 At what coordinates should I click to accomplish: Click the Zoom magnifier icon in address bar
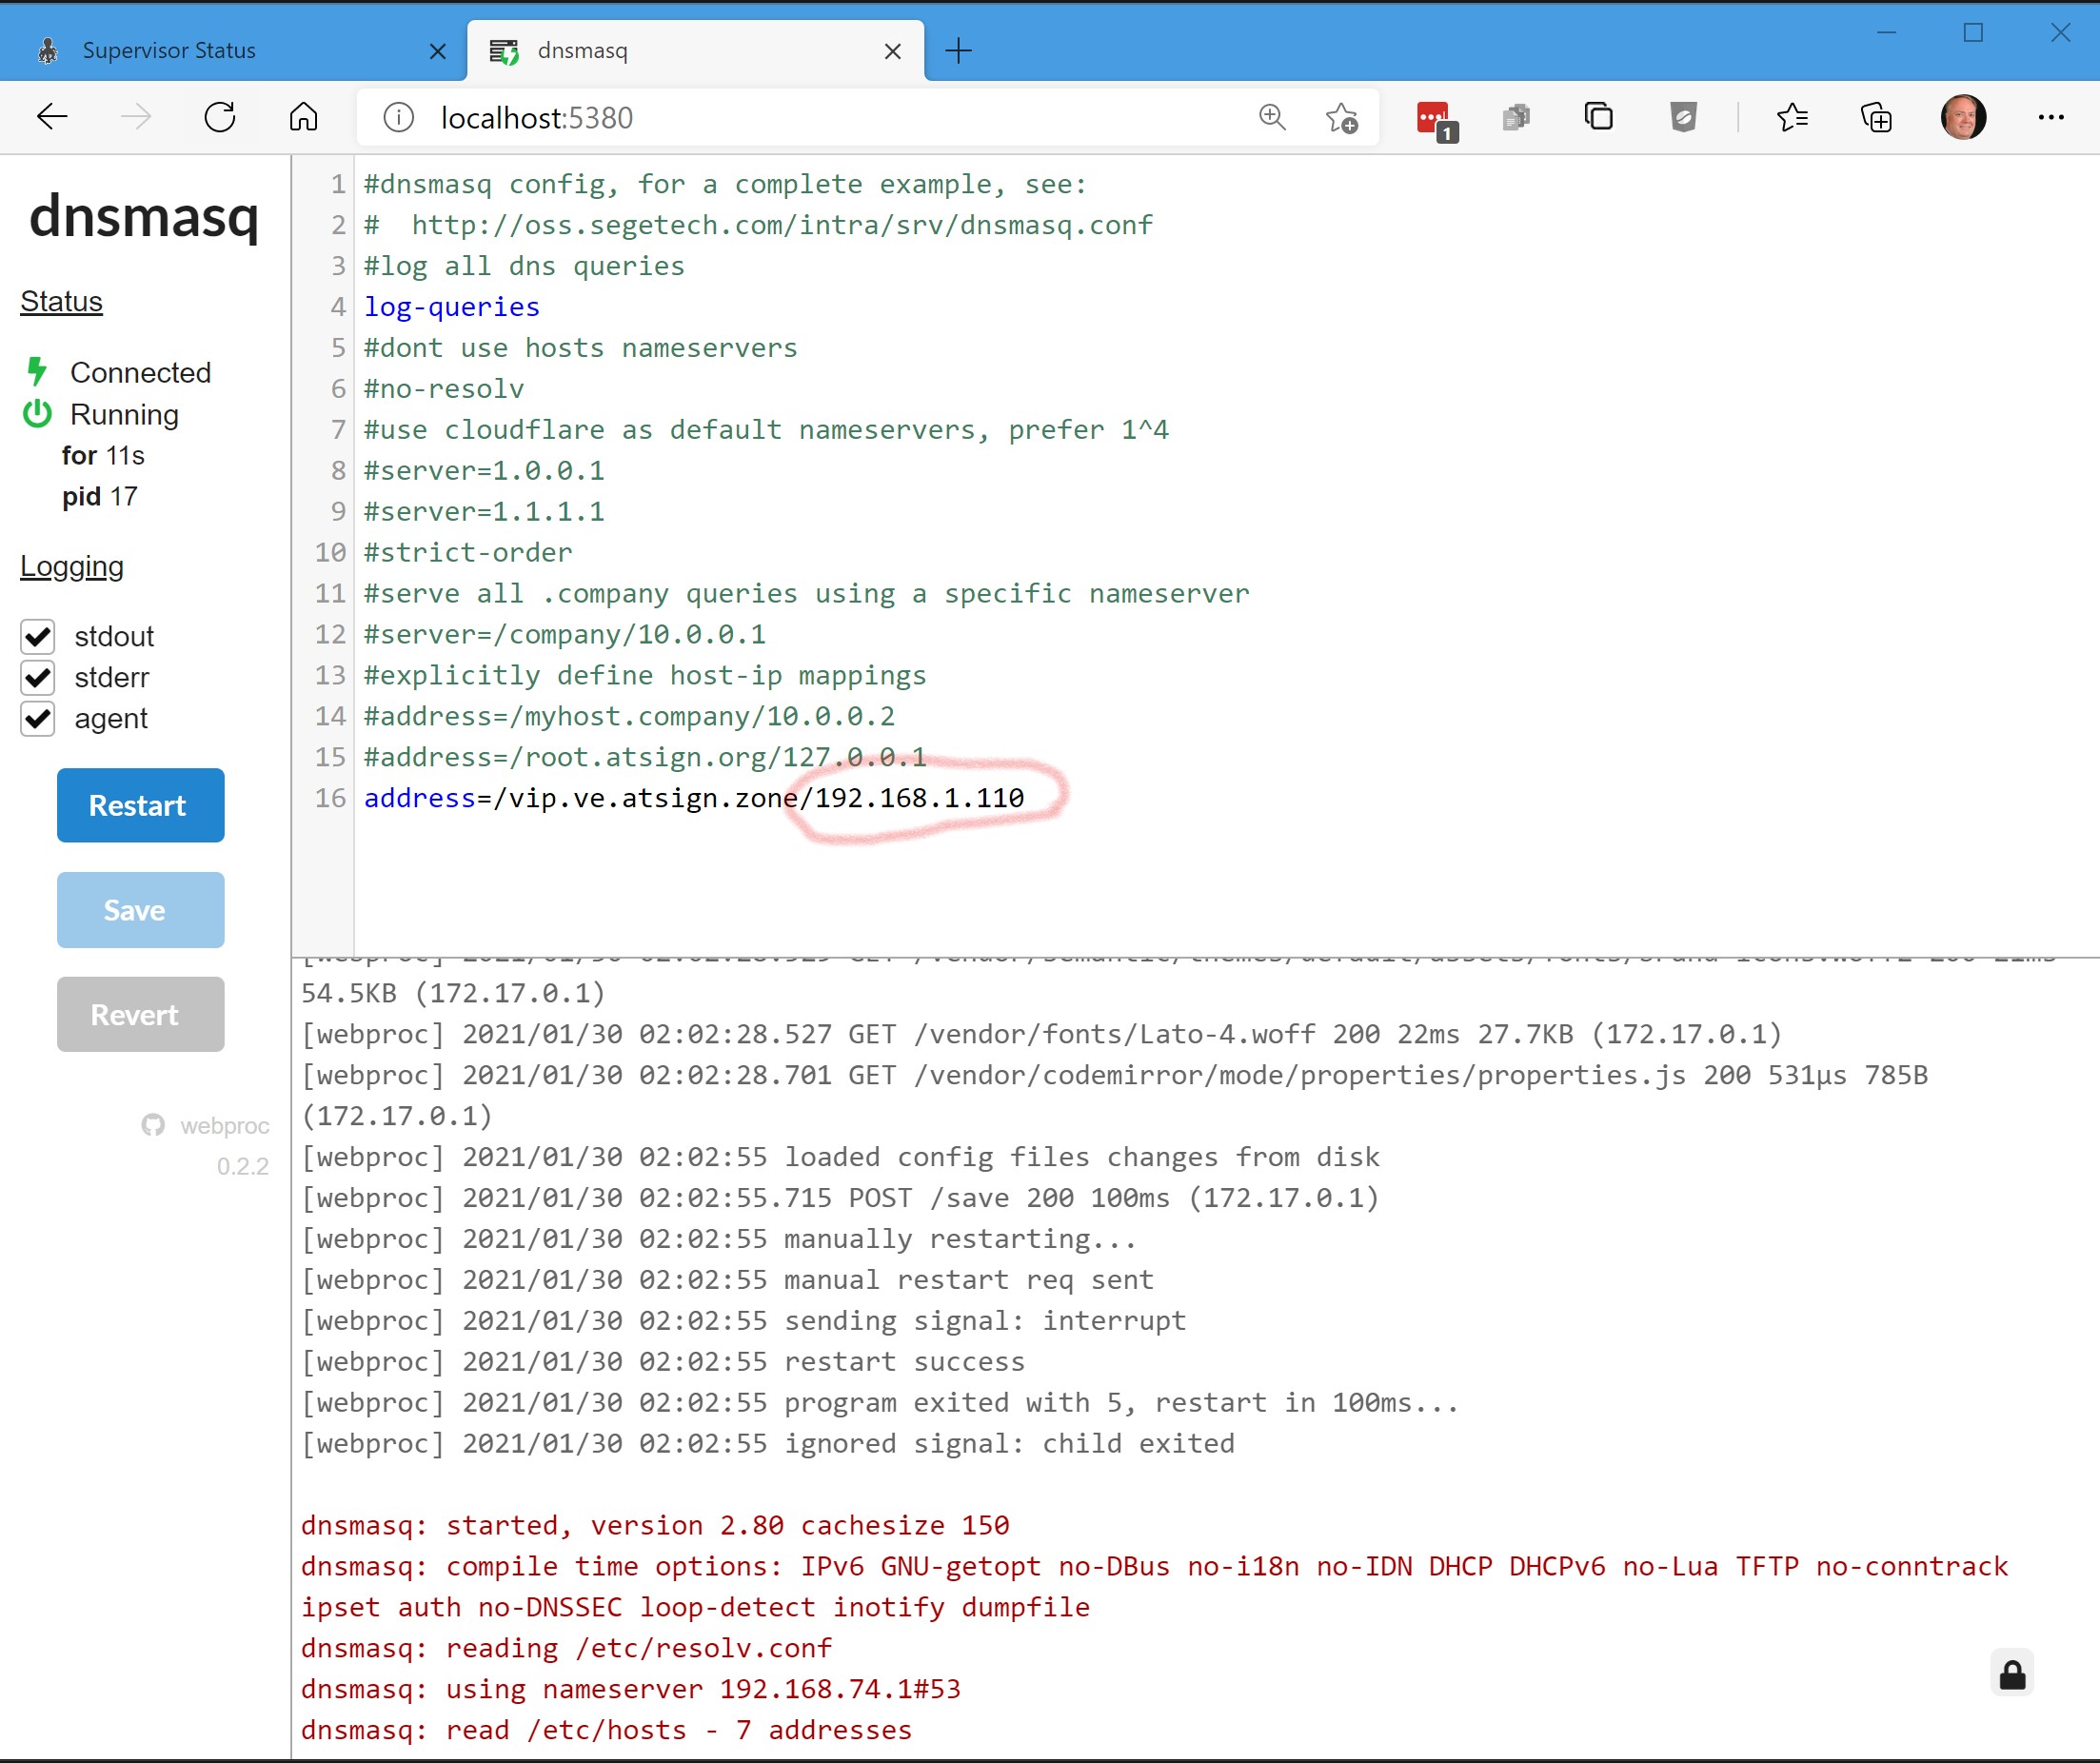[x=1272, y=117]
